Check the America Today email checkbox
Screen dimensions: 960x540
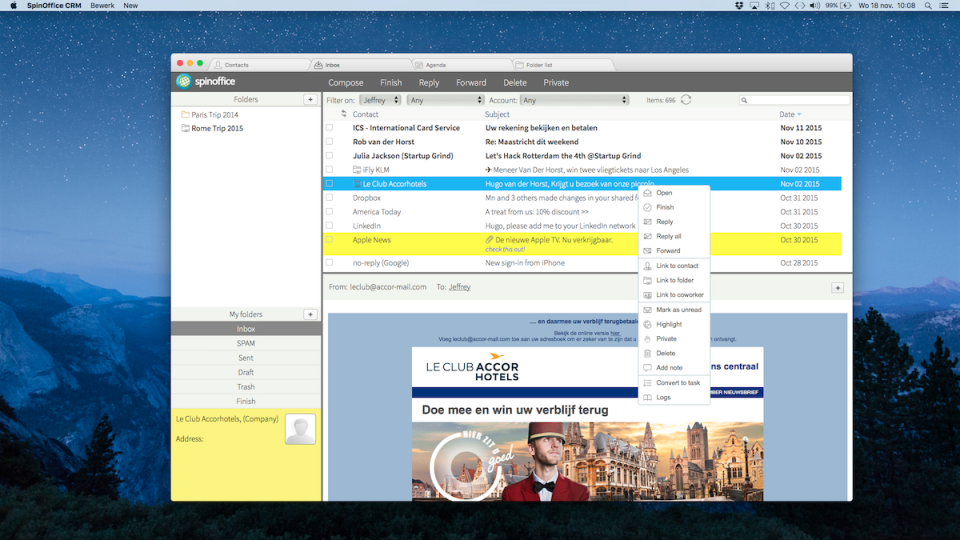point(329,212)
